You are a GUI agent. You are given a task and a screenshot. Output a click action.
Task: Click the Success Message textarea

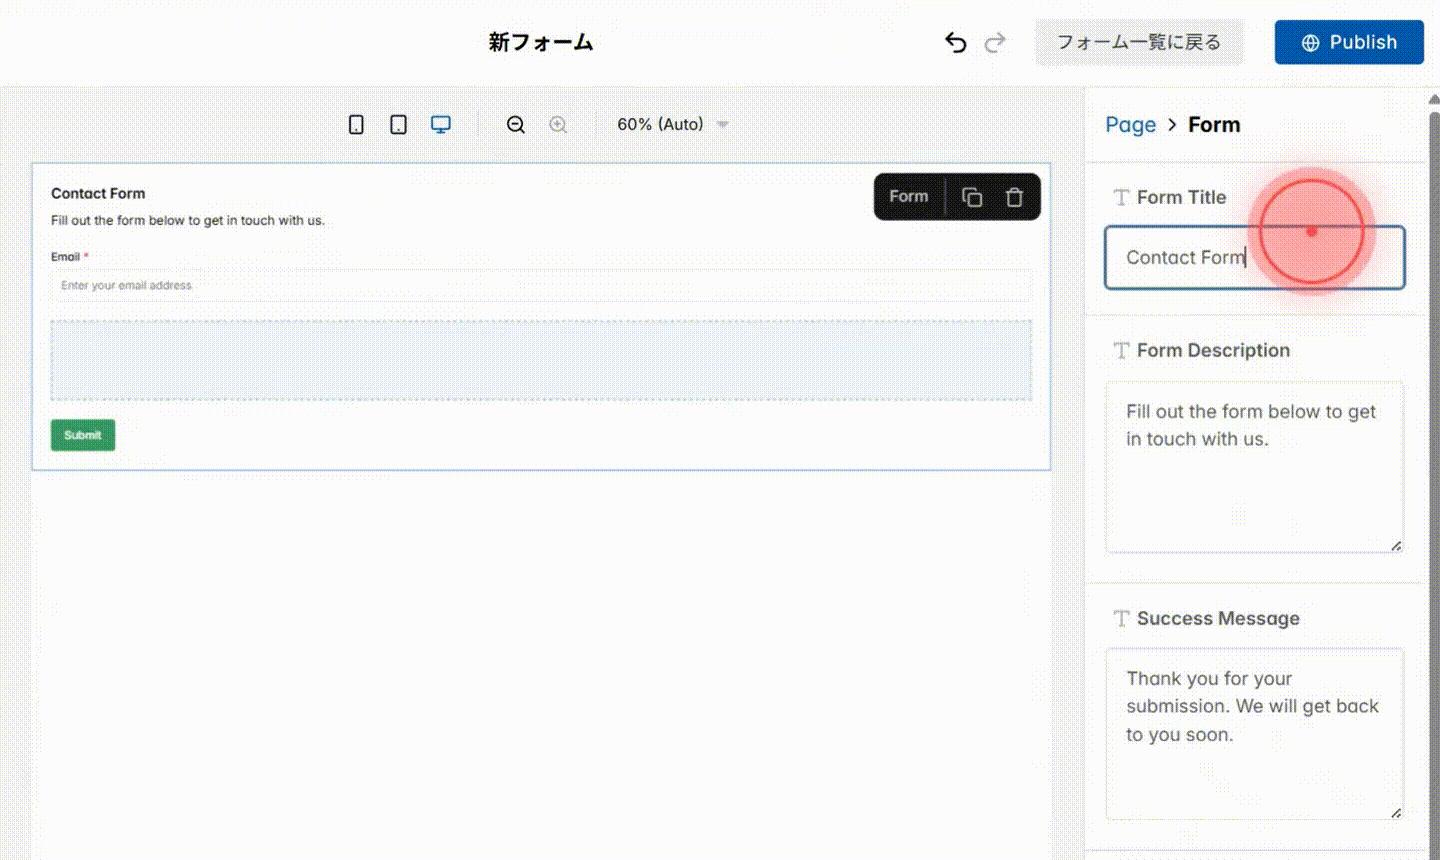pos(1254,730)
